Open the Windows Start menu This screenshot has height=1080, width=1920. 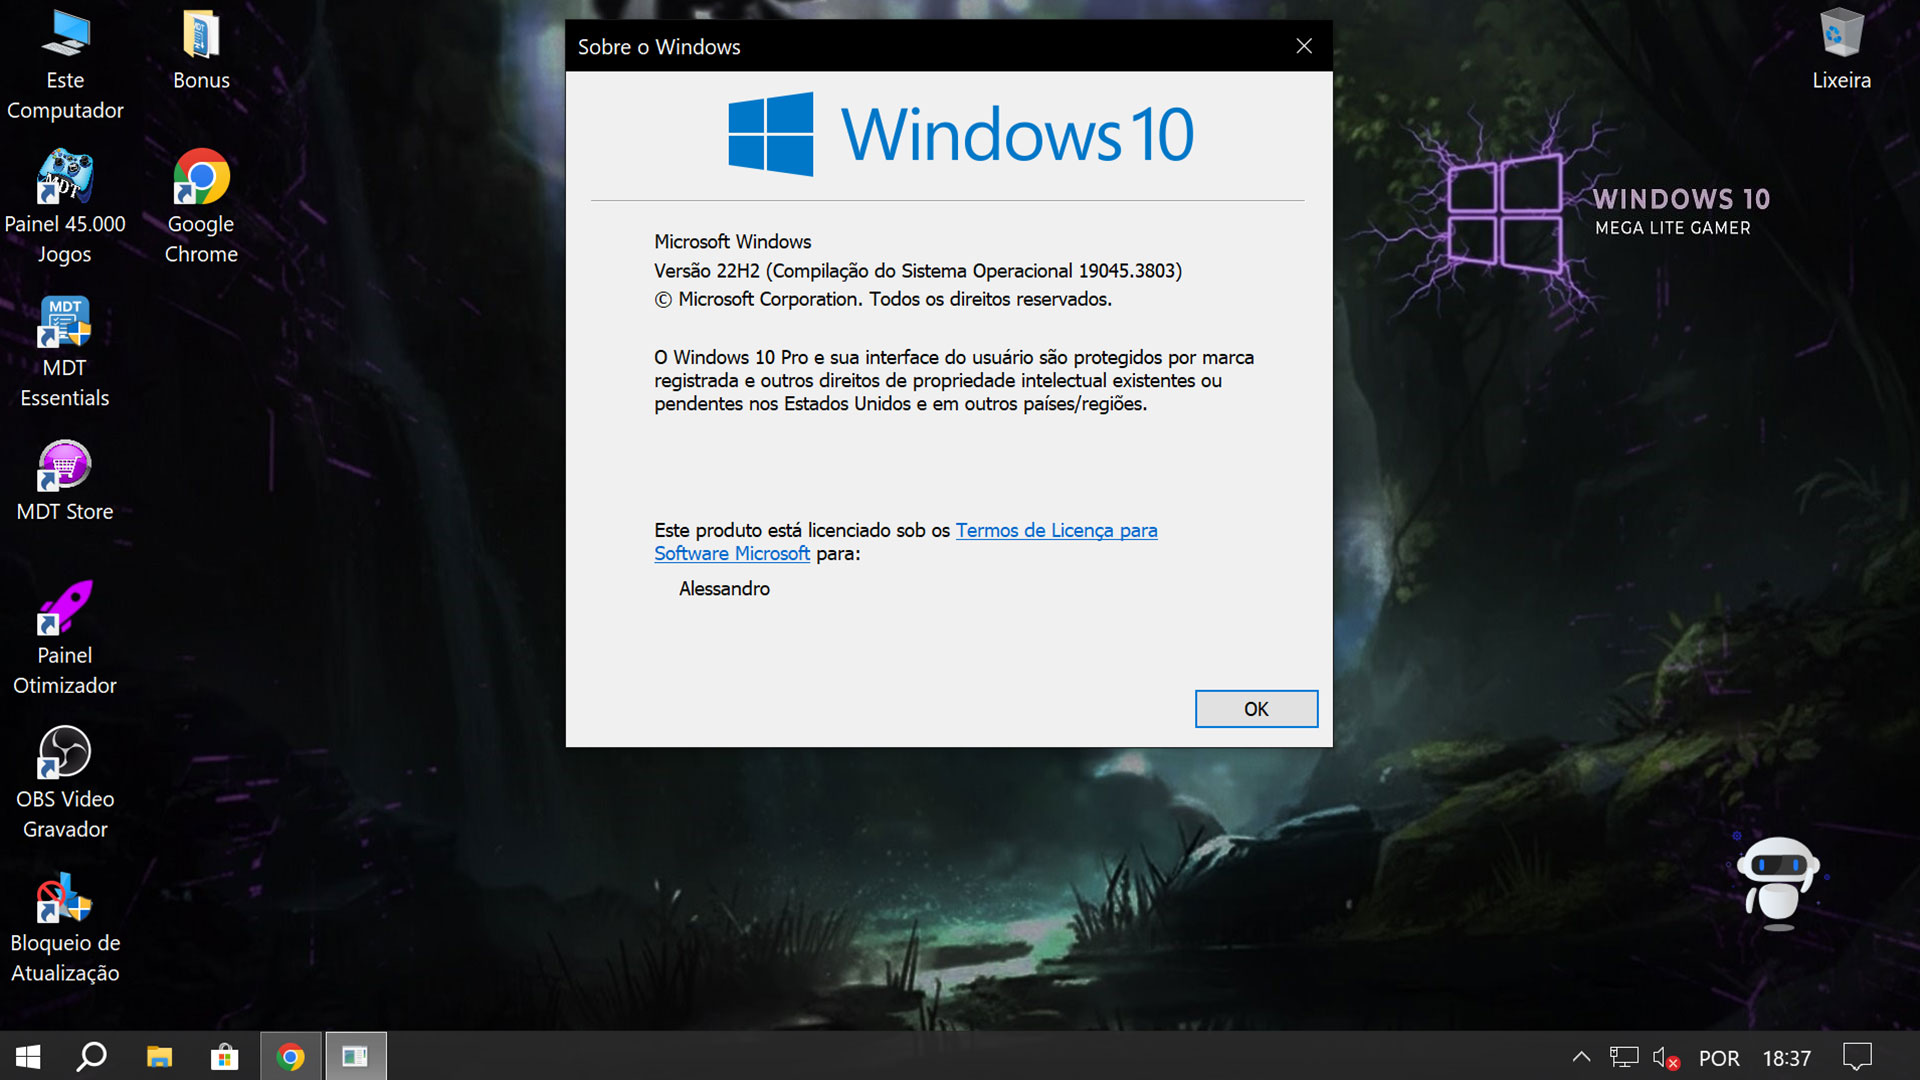coord(28,1057)
